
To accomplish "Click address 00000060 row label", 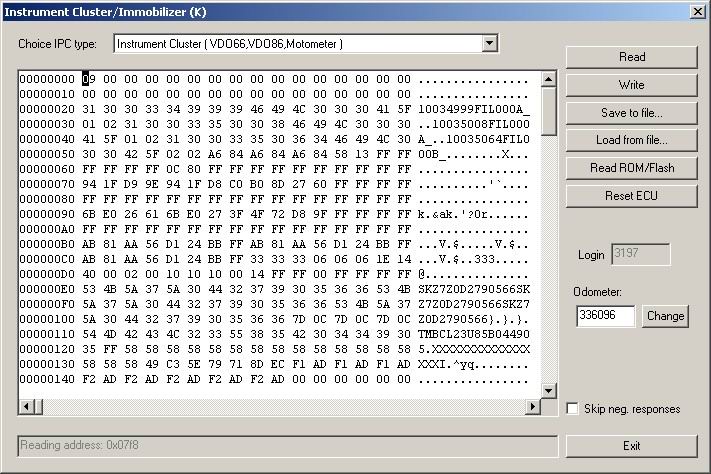I will pos(47,169).
